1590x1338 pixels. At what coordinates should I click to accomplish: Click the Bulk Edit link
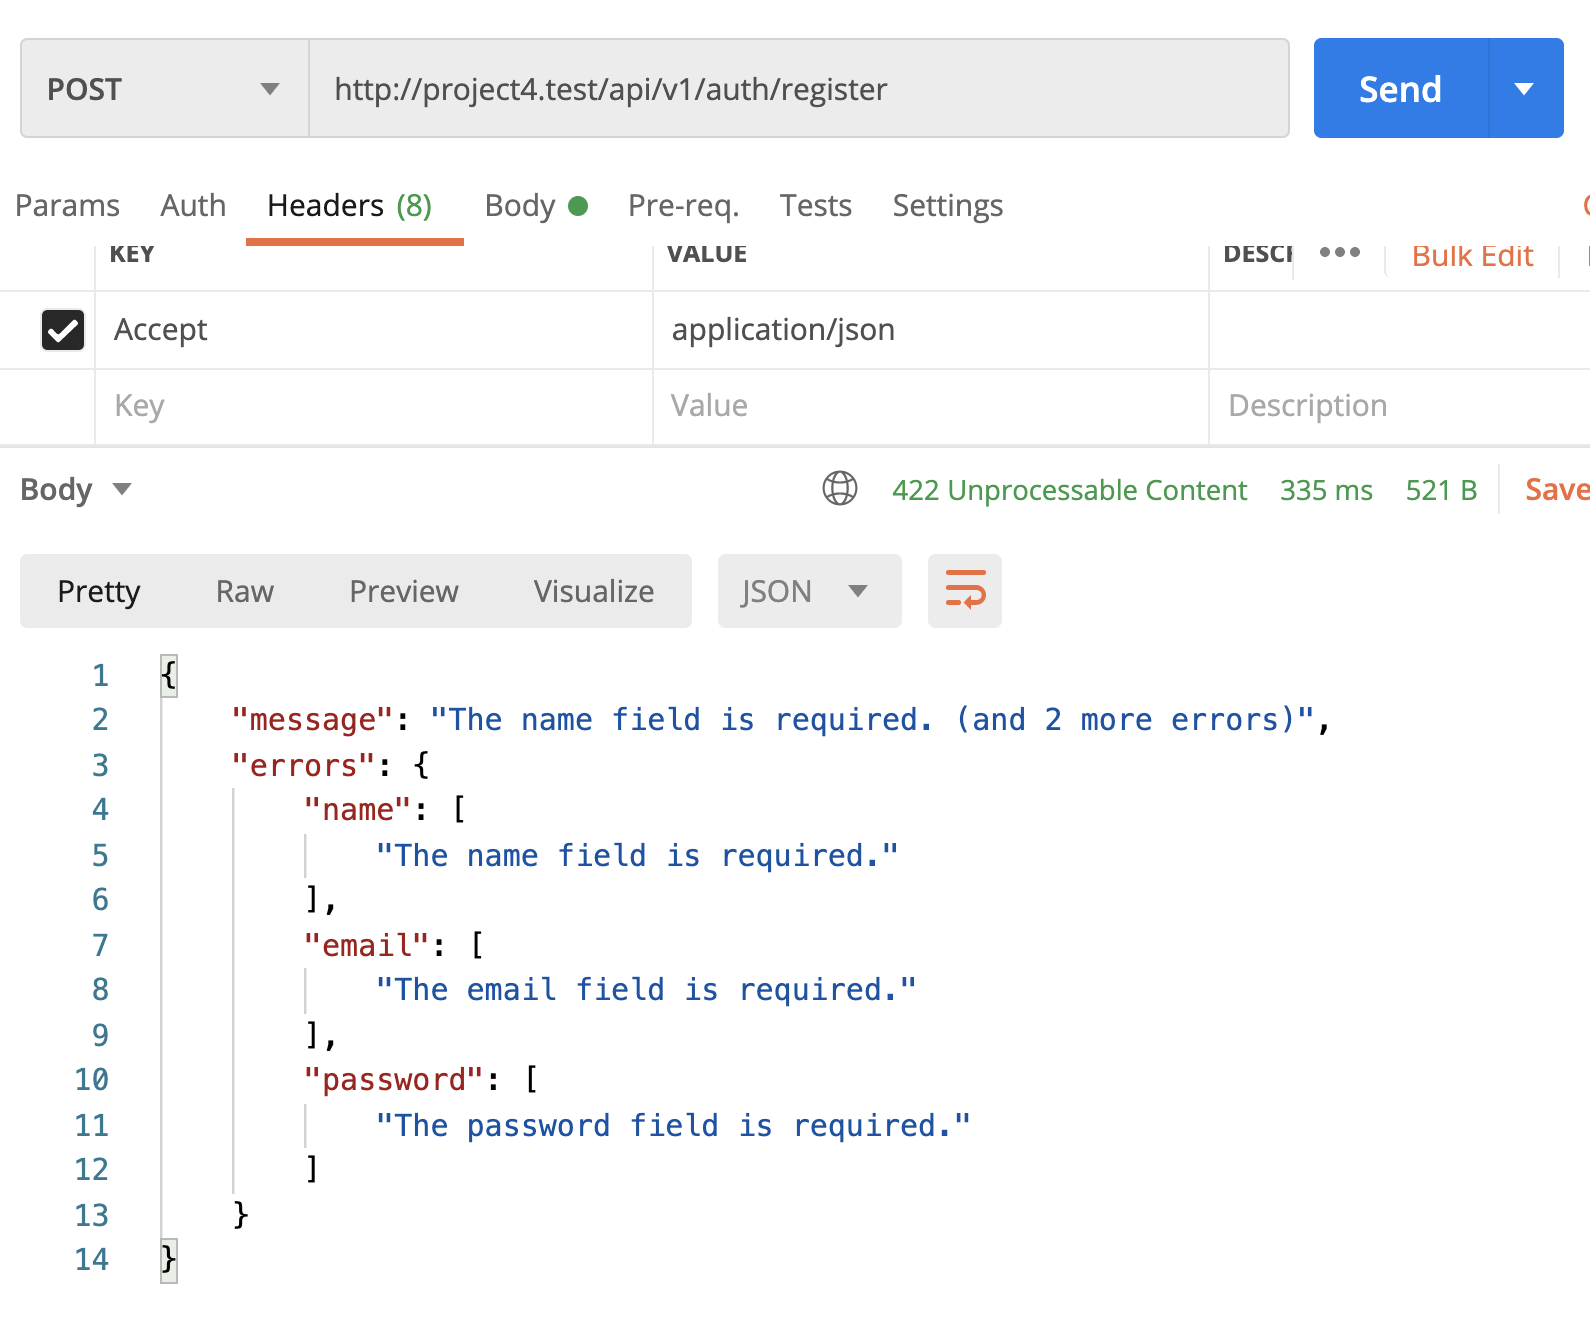[1472, 255]
